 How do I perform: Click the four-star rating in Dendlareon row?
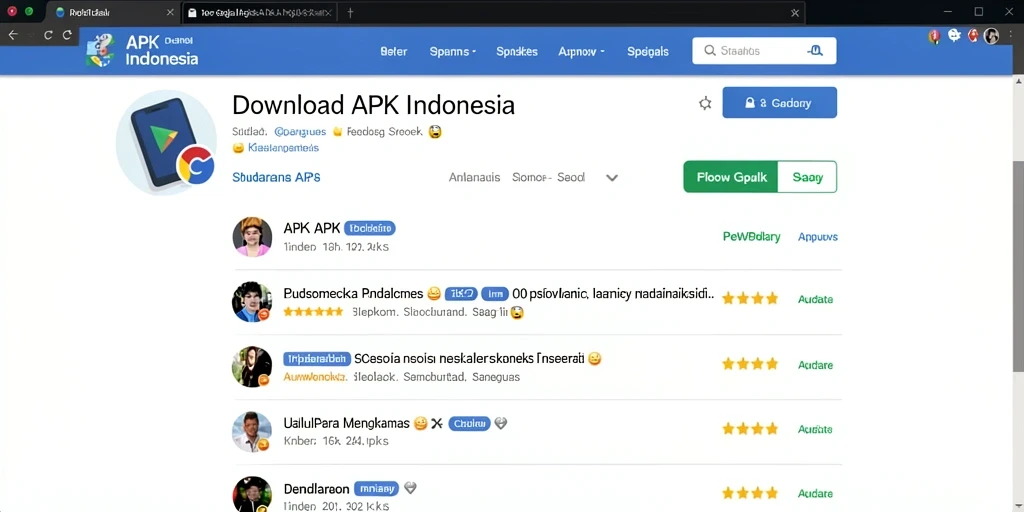750,493
